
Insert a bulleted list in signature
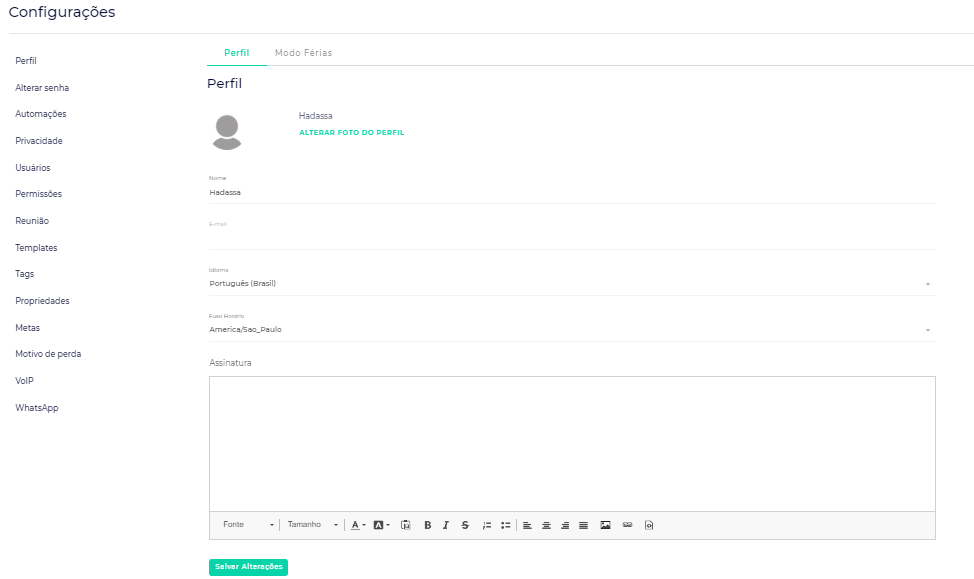[506, 525]
